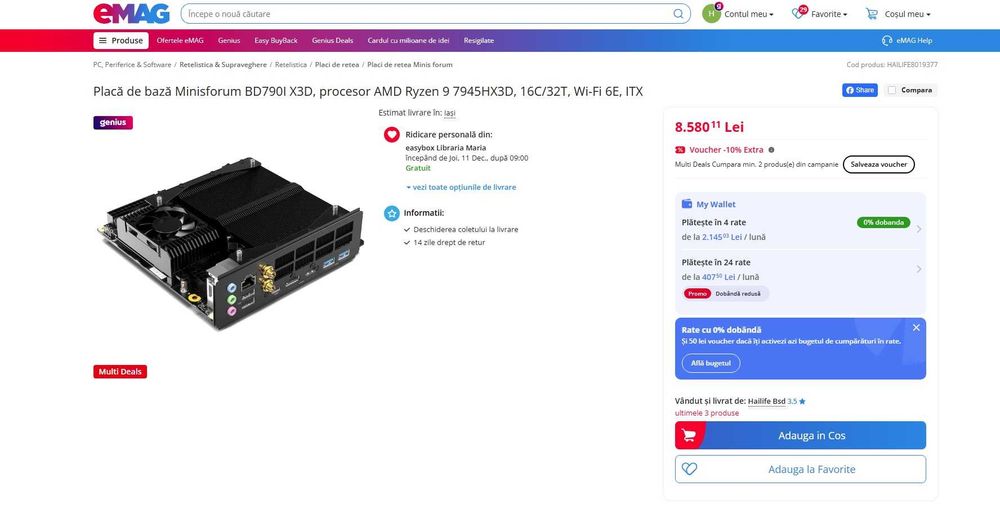Click the Adauga in Cos button
This screenshot has width=1000, height=508.
tap(800, 435)
